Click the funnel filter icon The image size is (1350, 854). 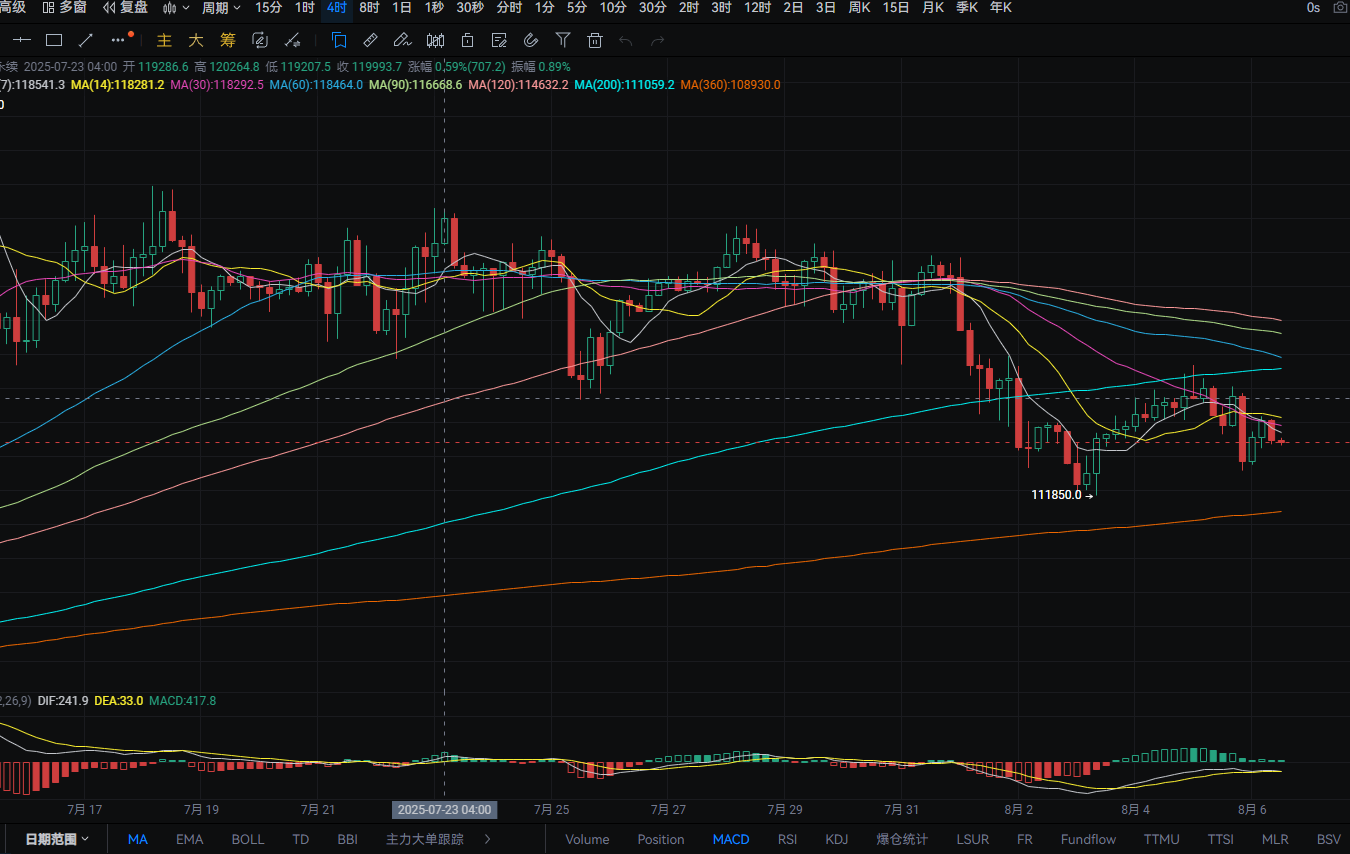pyautogui.click(x=563, y=40)
